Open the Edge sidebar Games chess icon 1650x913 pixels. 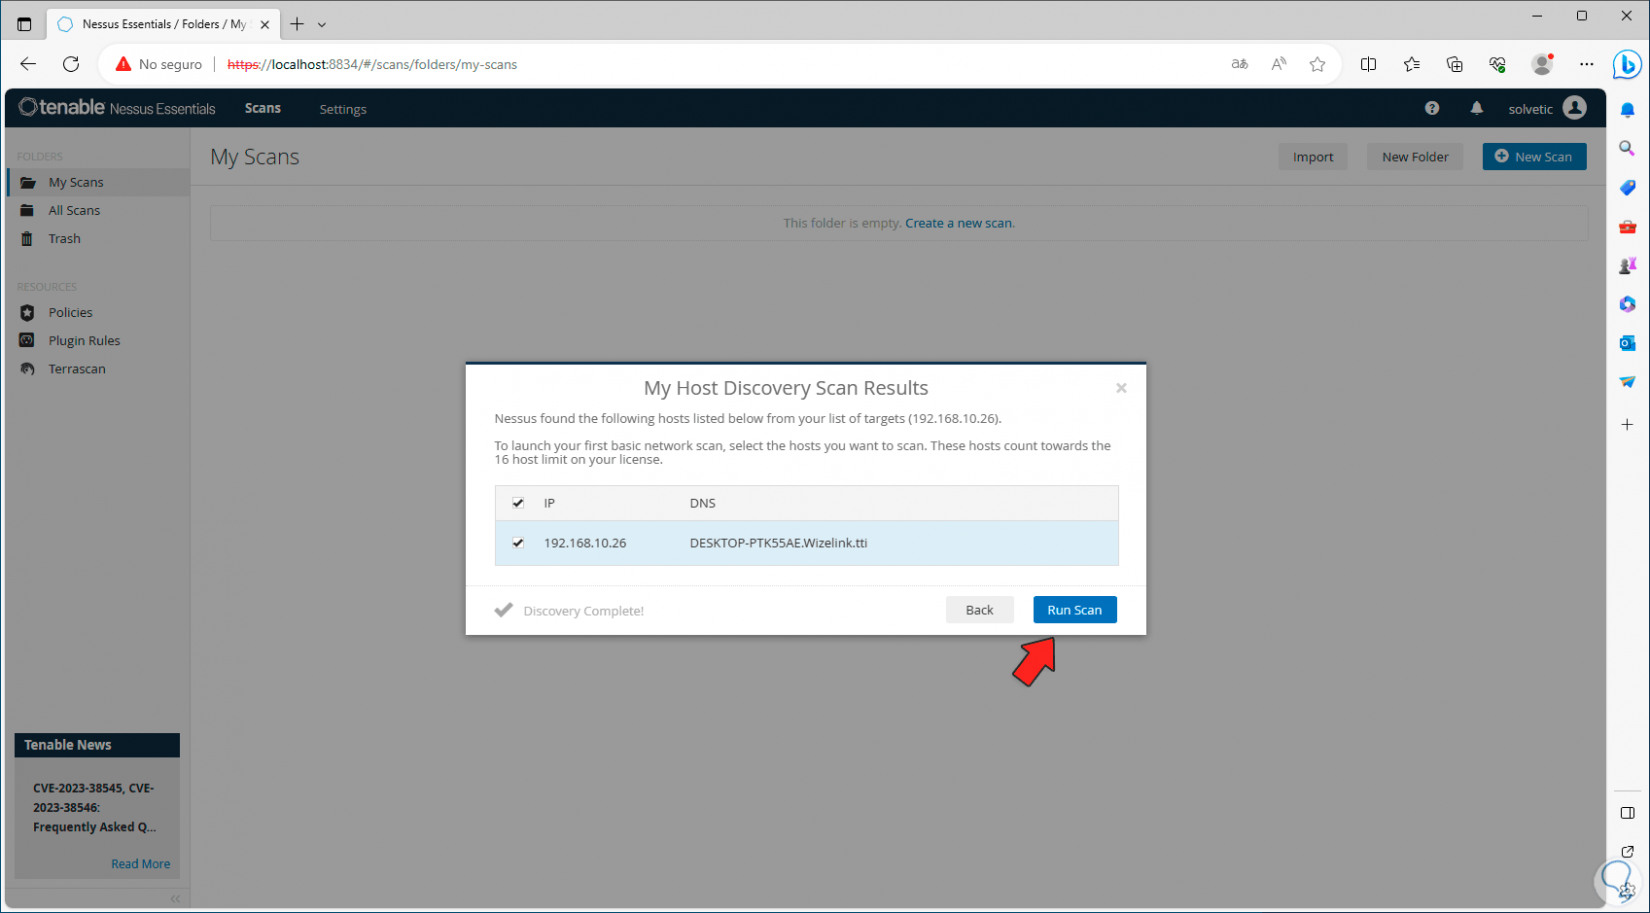click(1627, 265)
